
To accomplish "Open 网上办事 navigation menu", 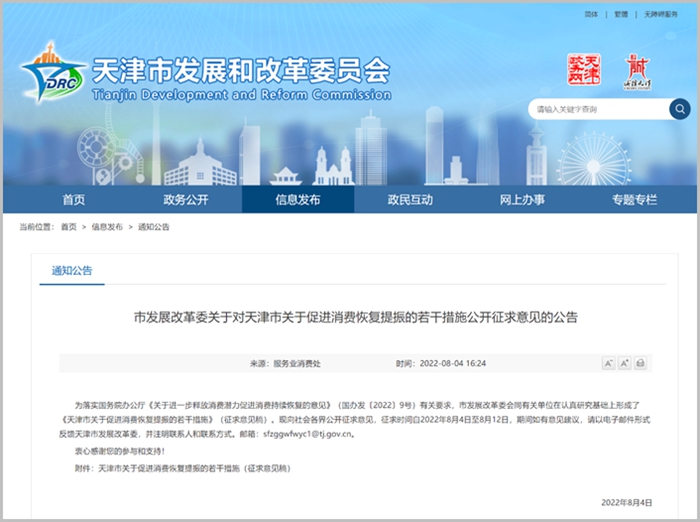I will click(x=522, y=200).
